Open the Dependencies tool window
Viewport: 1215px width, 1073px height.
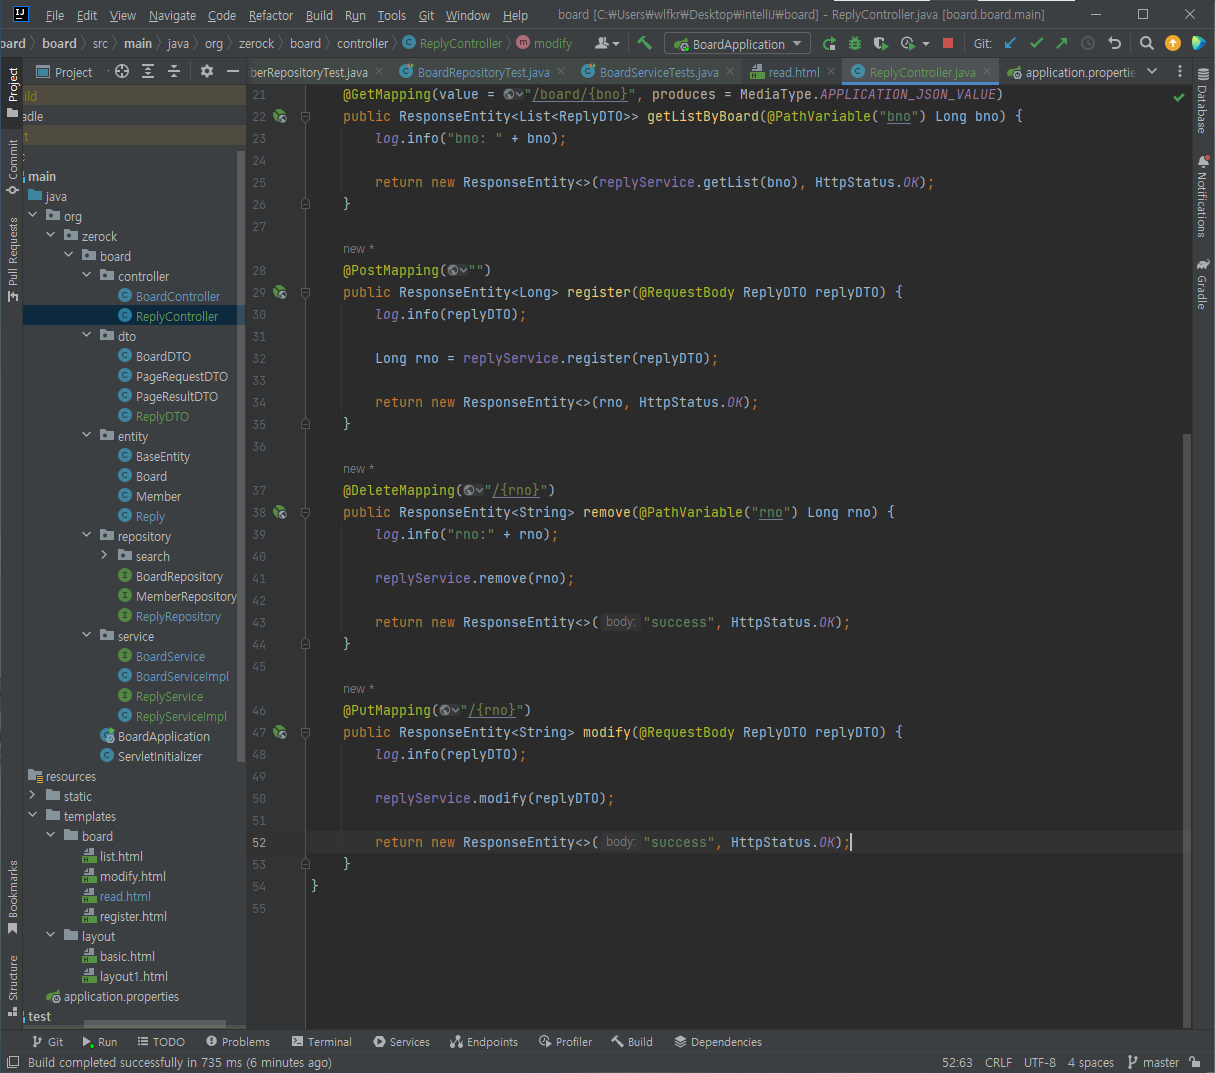point(718,1041)
